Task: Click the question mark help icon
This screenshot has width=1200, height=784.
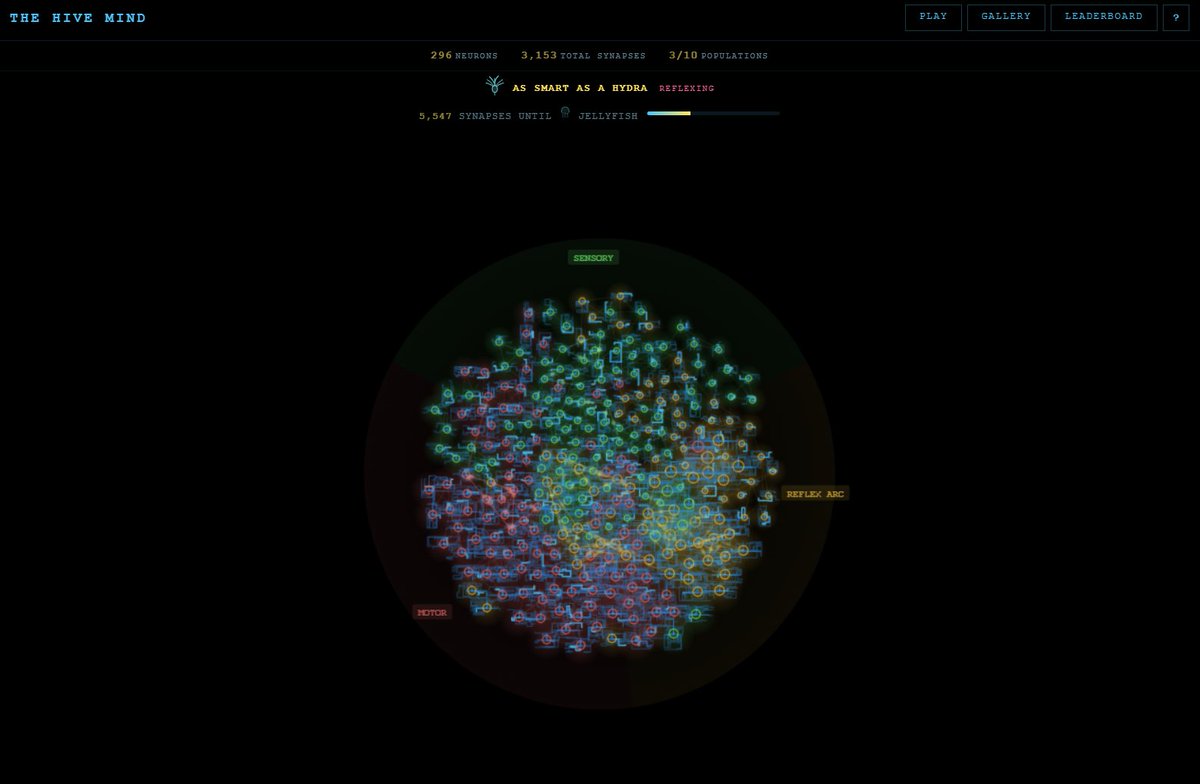Action: tap(1175, 17)
